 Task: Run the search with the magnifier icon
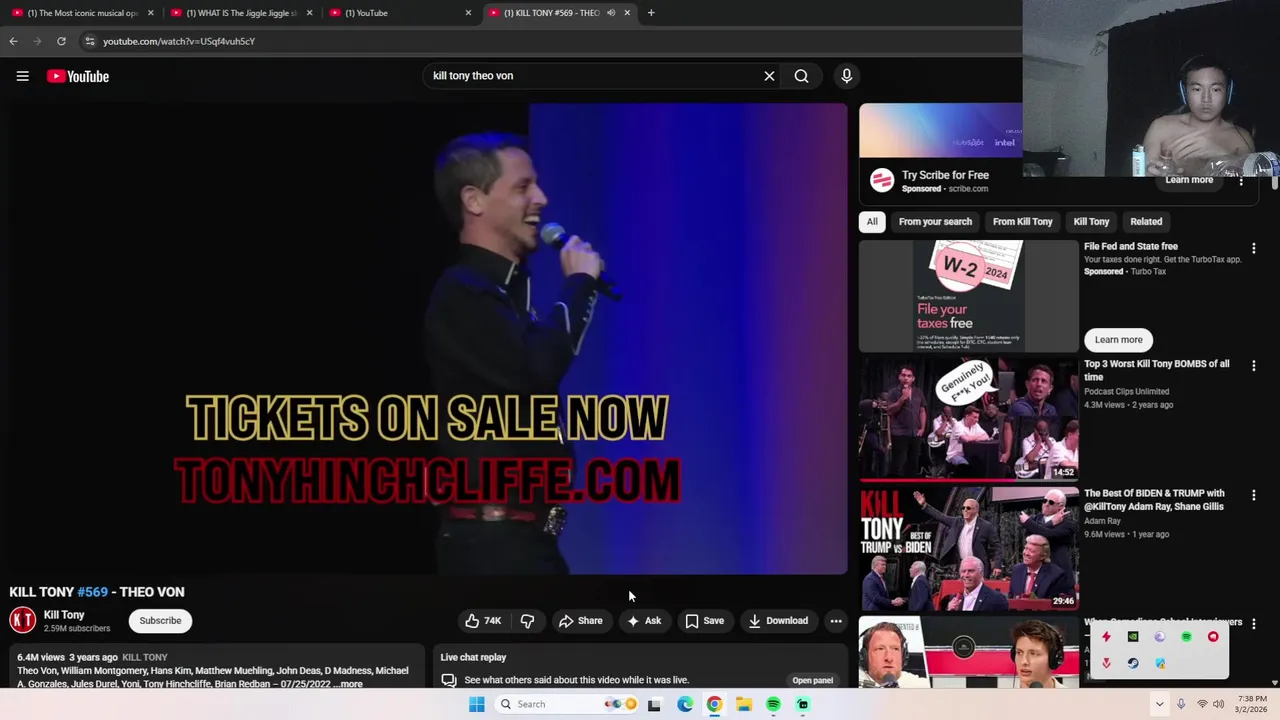point(801,76)
